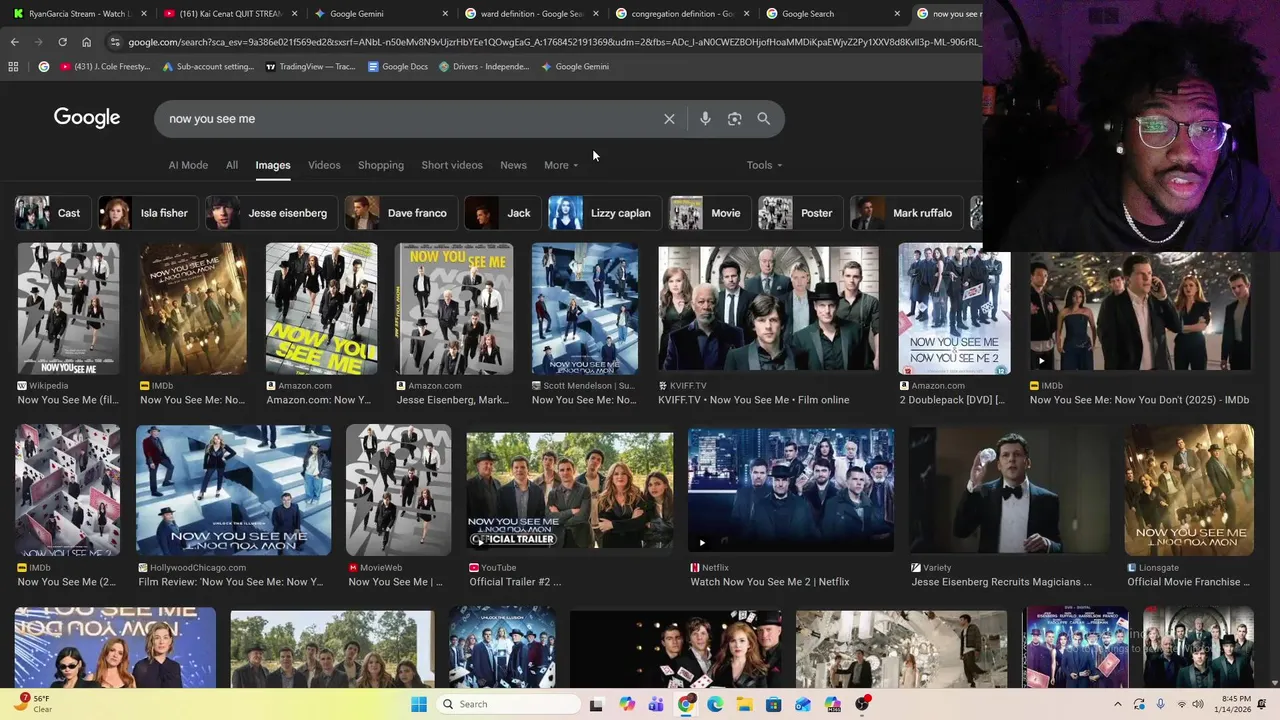The width and height of the screenshot is (1280, 720).
Task: Open browser home page icon
Action: (86, 42)
